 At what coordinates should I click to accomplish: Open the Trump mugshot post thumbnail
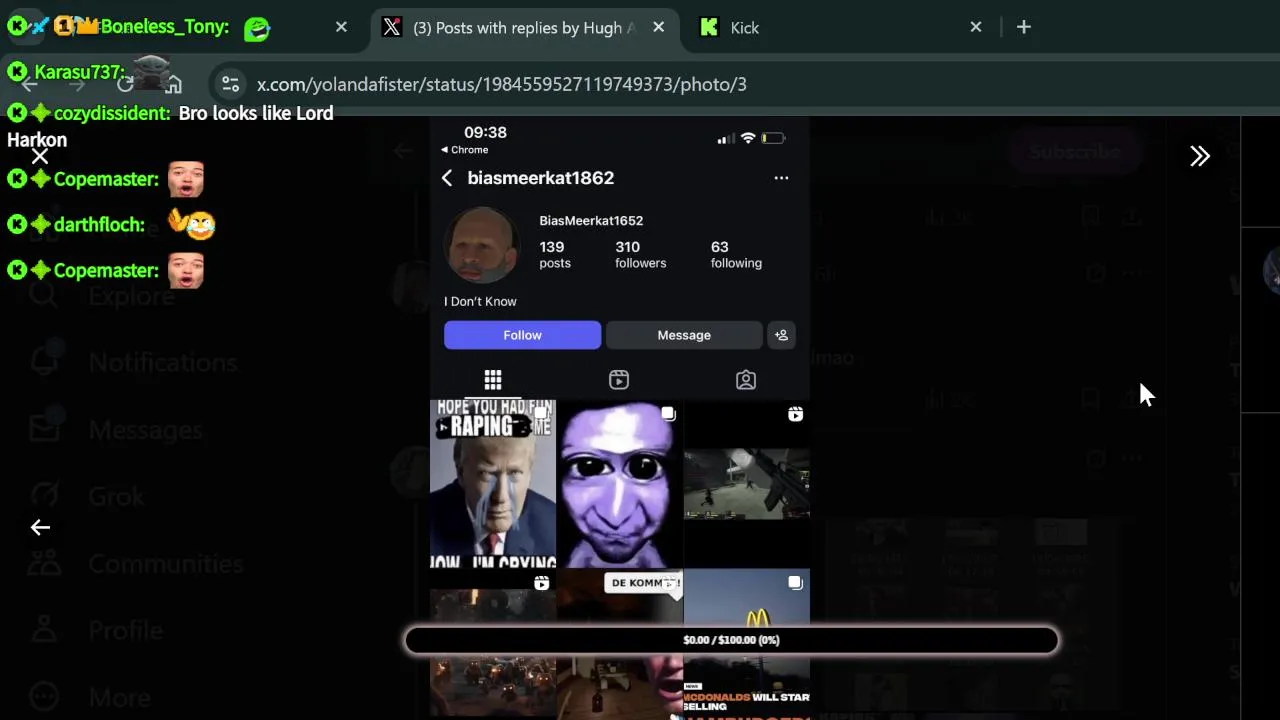click(x=493, y=484)
